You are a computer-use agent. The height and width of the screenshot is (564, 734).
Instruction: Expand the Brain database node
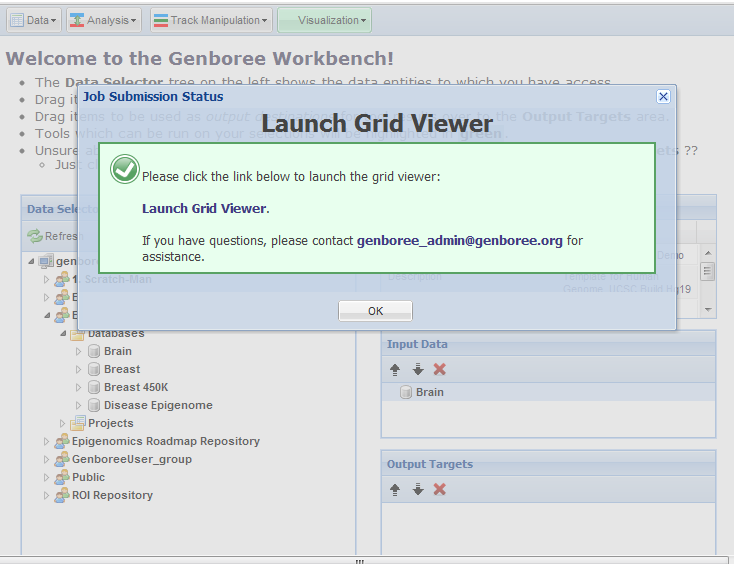(79, 352)
